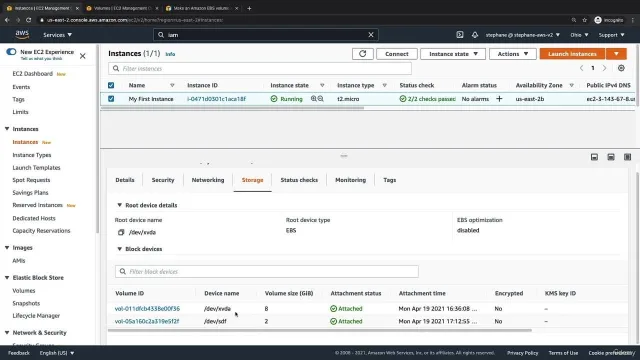Switch to Tags tab

point(390,180)
